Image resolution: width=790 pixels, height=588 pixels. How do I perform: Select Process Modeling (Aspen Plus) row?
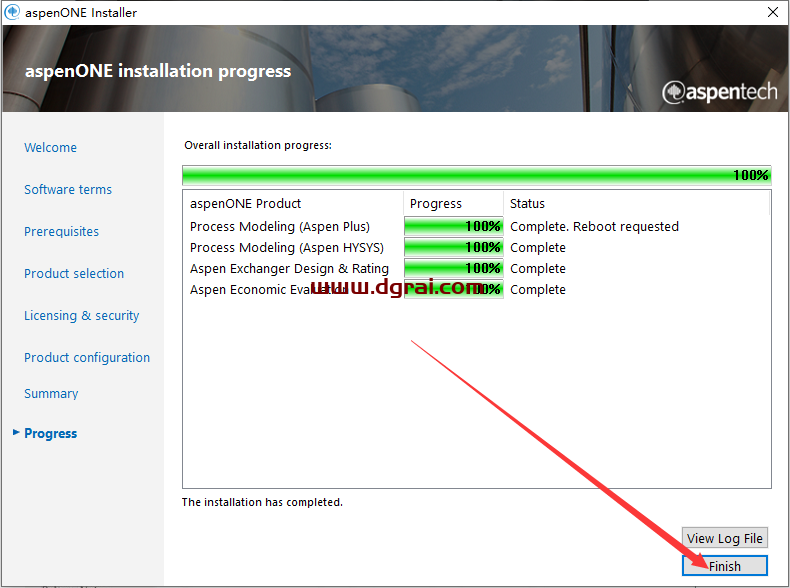pyautogui.click(x=477, y=226)
